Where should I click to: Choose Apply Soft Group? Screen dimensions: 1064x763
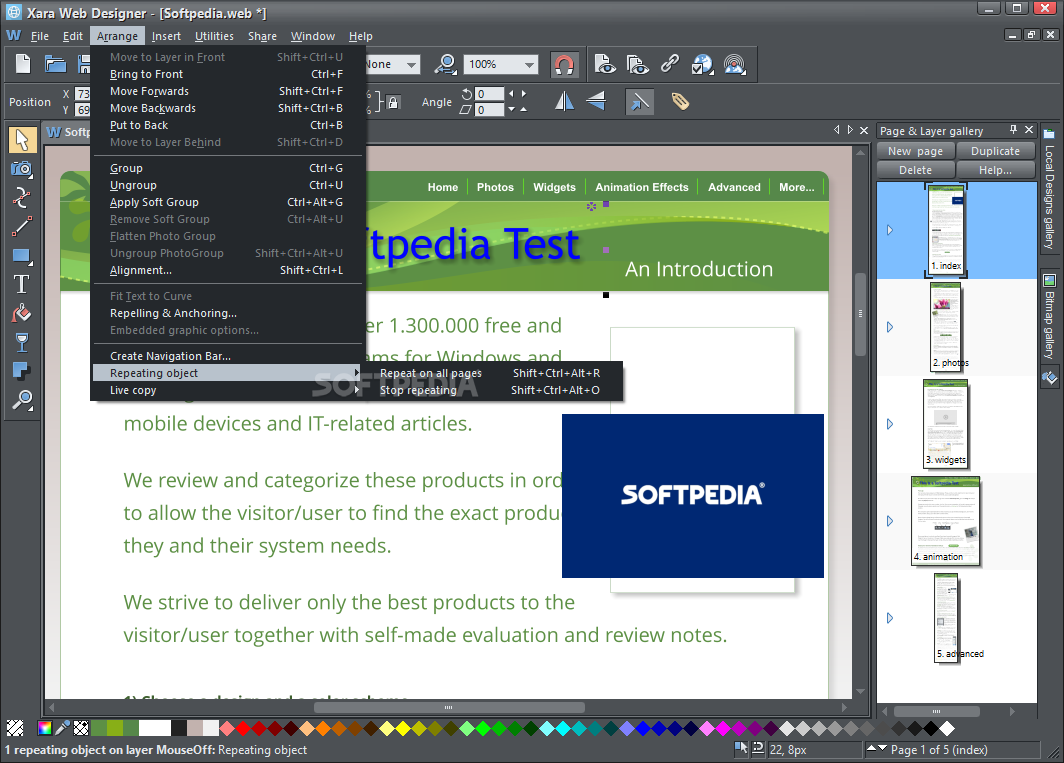pyautogui.click(x=227, y=202)
